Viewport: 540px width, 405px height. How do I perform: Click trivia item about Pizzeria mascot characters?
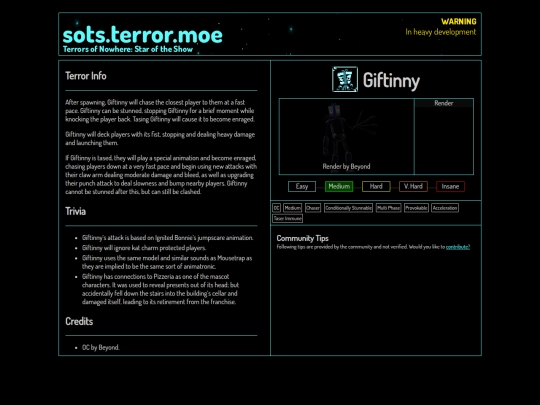tap(160, 289)
